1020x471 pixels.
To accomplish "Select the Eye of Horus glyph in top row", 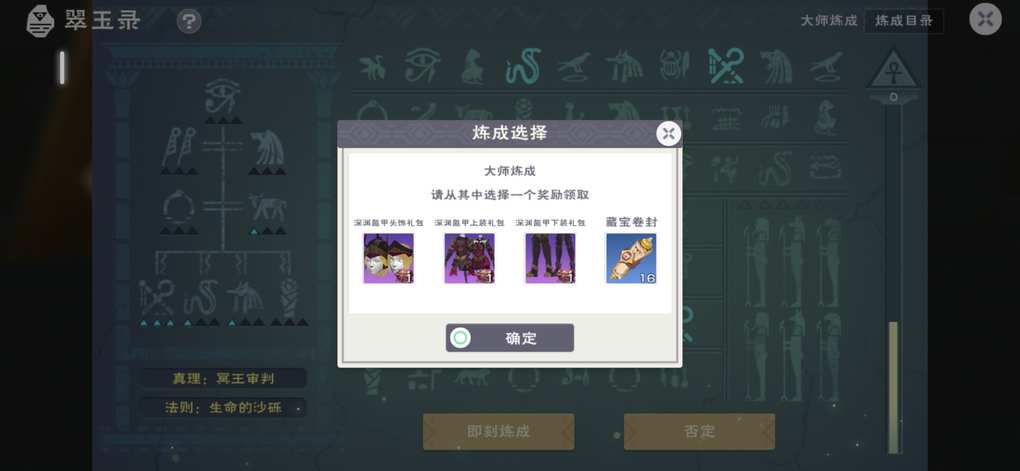I will [423, 66].
